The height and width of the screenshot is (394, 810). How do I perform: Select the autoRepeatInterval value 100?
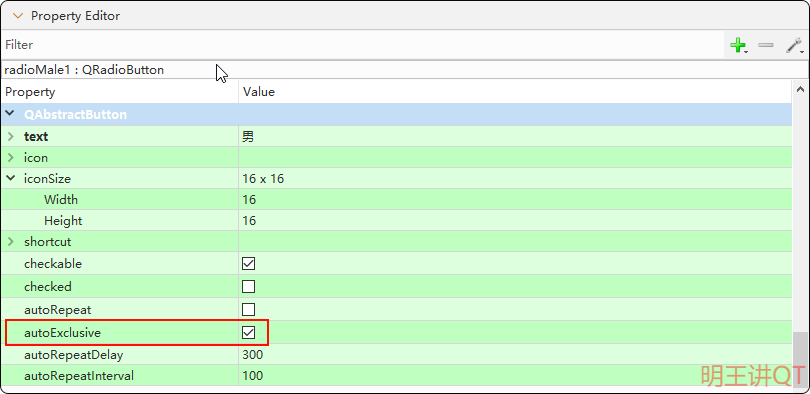pos(252,376)
